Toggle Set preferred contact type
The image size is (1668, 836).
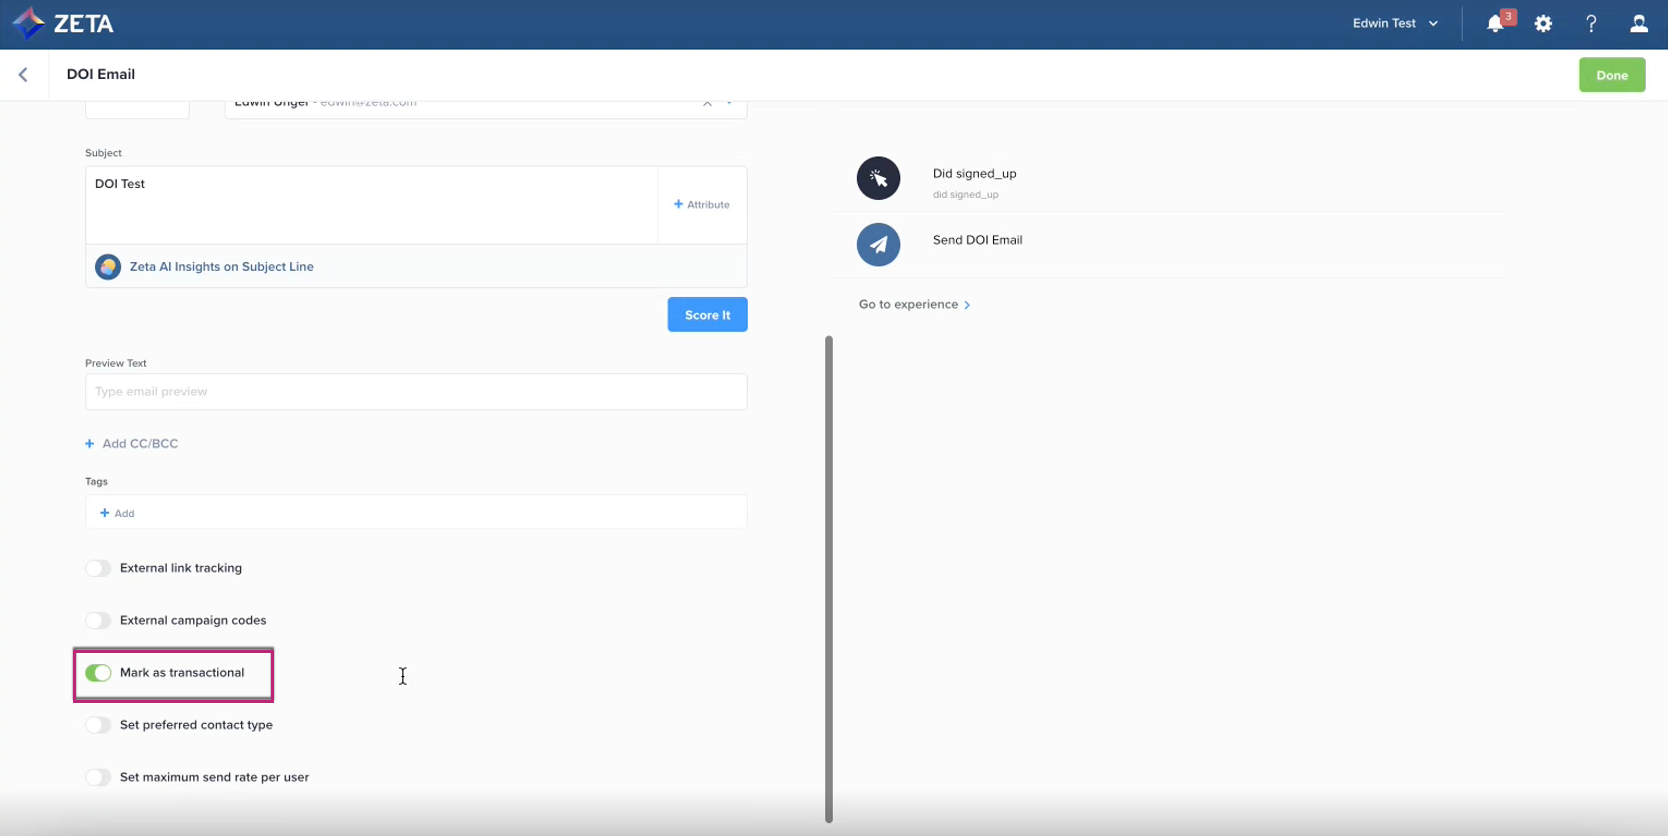(98, 725)
